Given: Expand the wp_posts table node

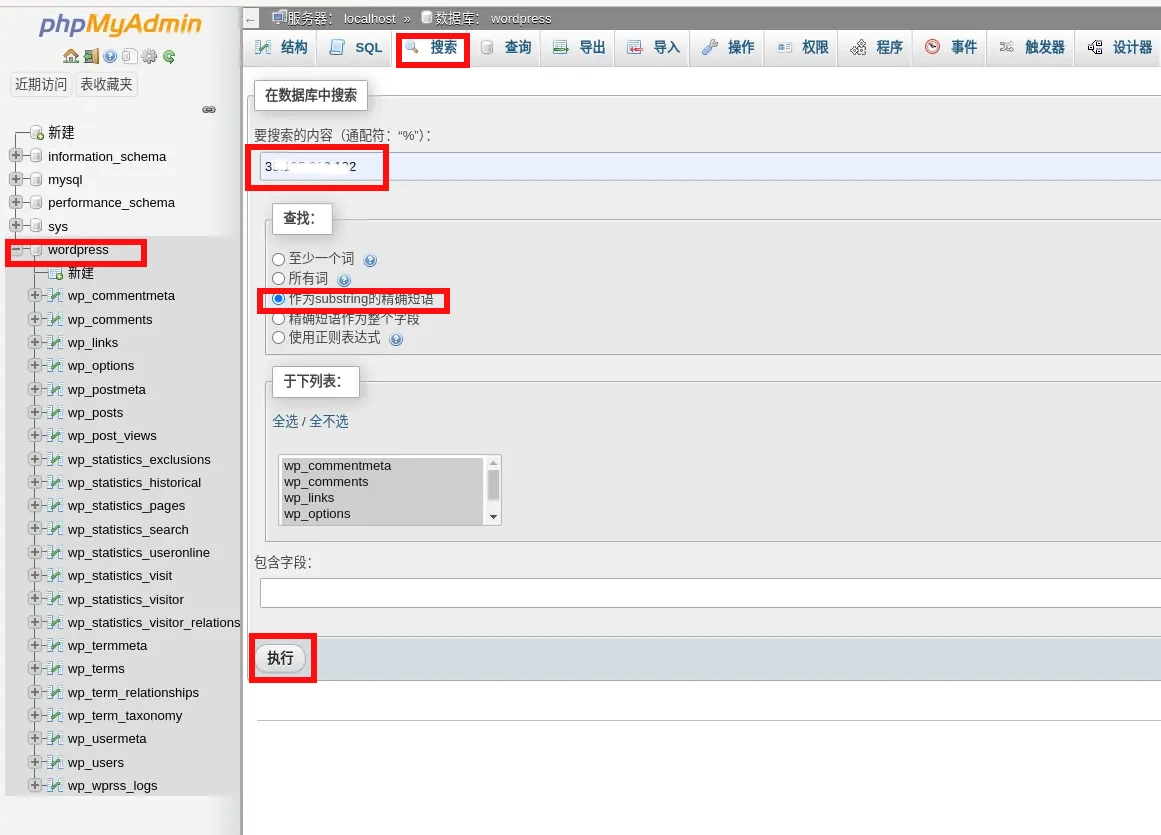Looking at the screenshot, I should pos(35,412).
